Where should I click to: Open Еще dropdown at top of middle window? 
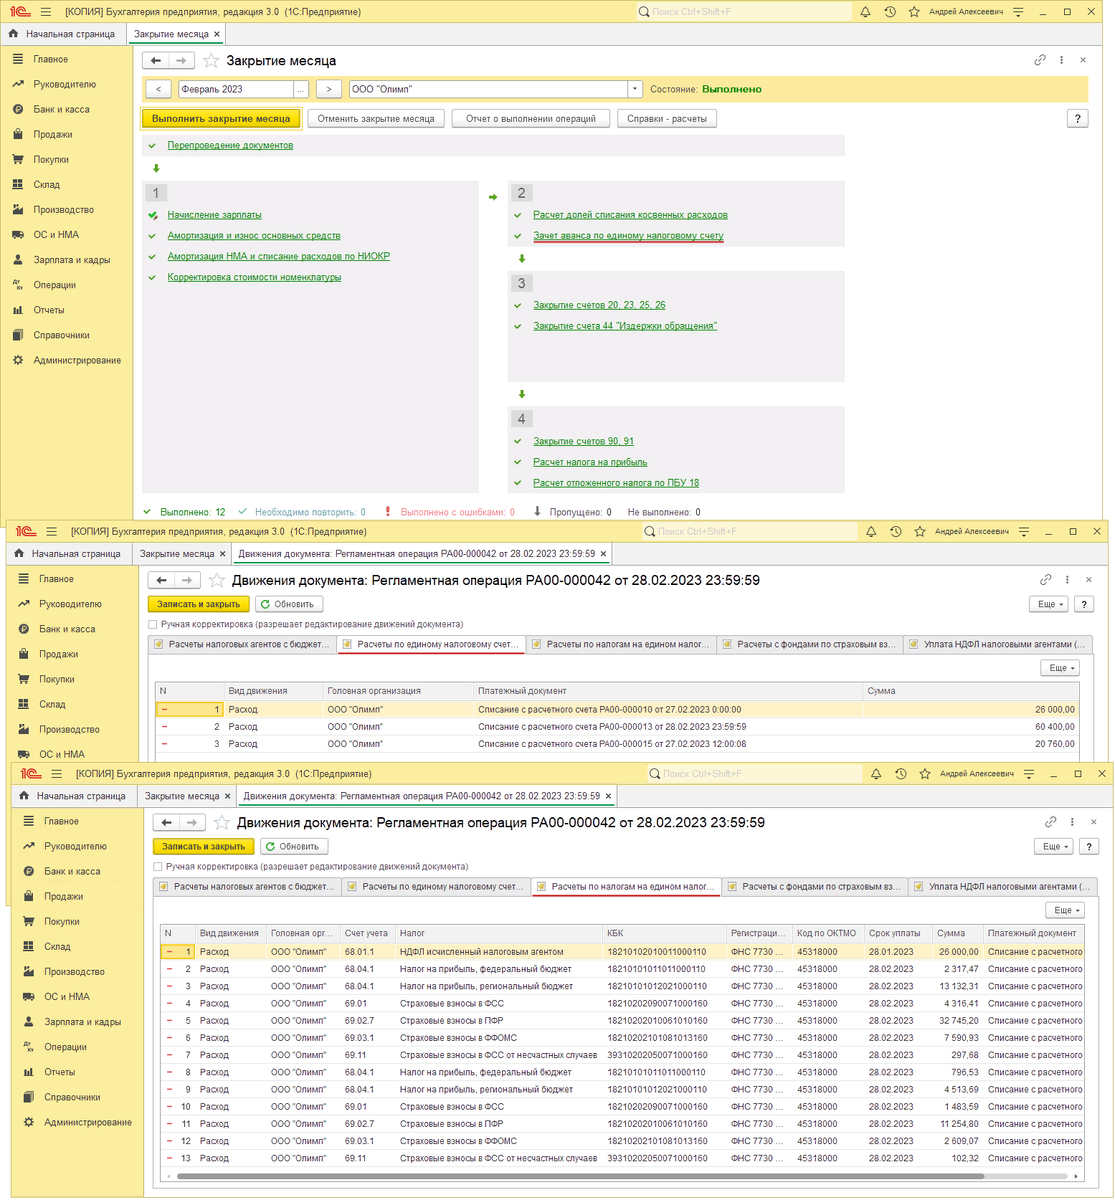[x=1049, y=604]
